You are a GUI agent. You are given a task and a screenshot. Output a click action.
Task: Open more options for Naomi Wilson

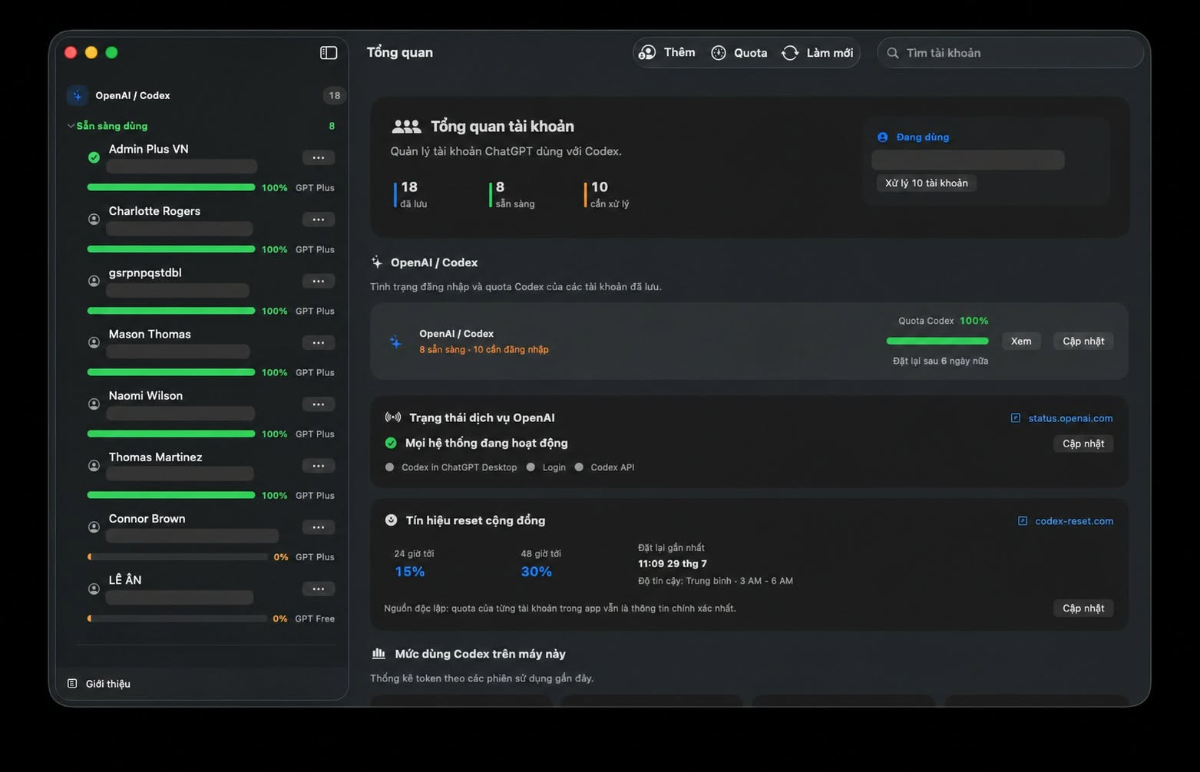(318, 405)
